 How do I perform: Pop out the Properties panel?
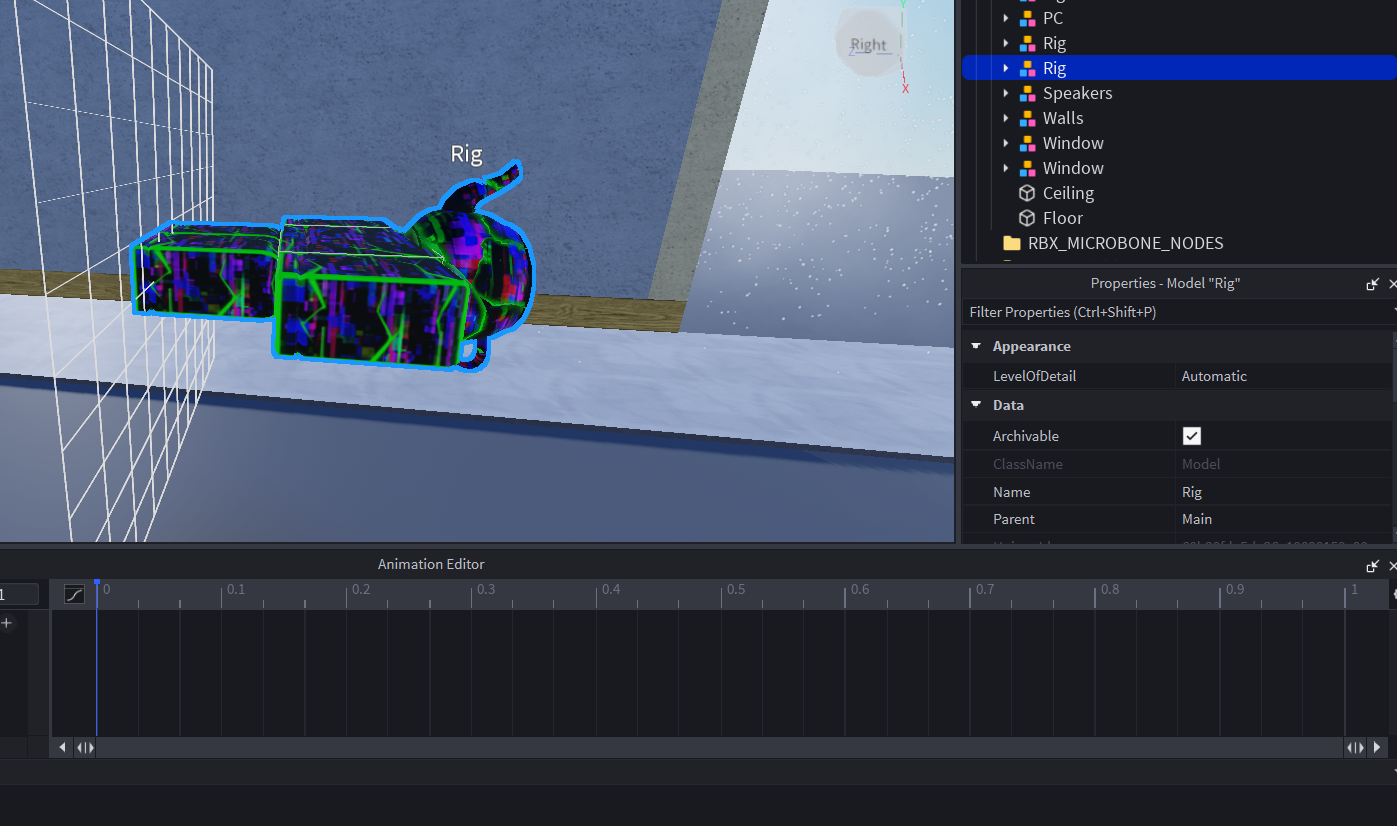click(1372, 284)
